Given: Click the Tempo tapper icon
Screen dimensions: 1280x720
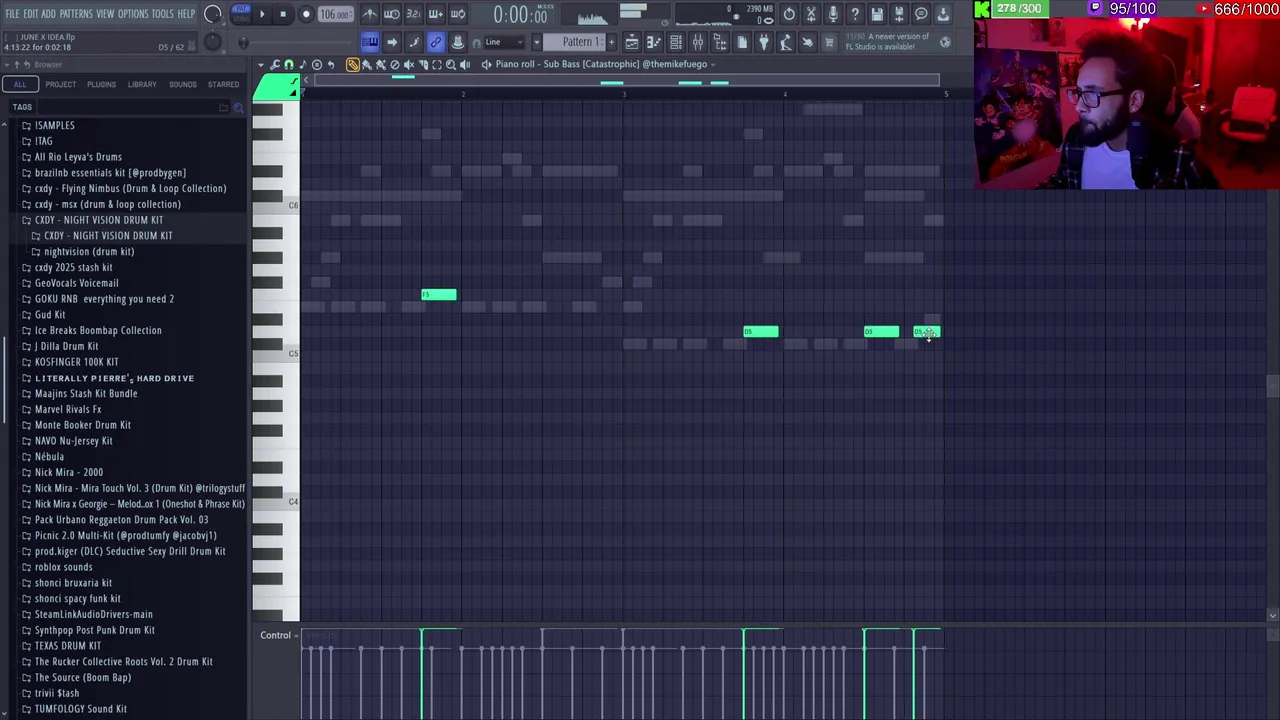Looking at the screenshot, I should [x=786, y=42].
